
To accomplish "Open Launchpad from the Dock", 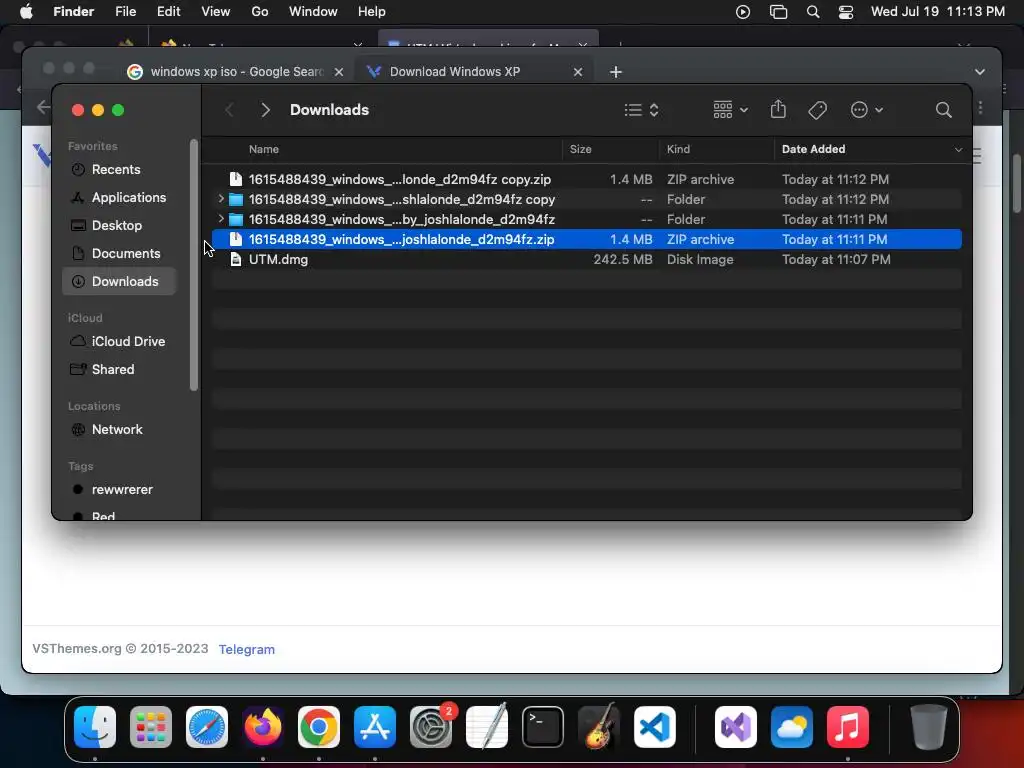I will [x=151, y=727].
